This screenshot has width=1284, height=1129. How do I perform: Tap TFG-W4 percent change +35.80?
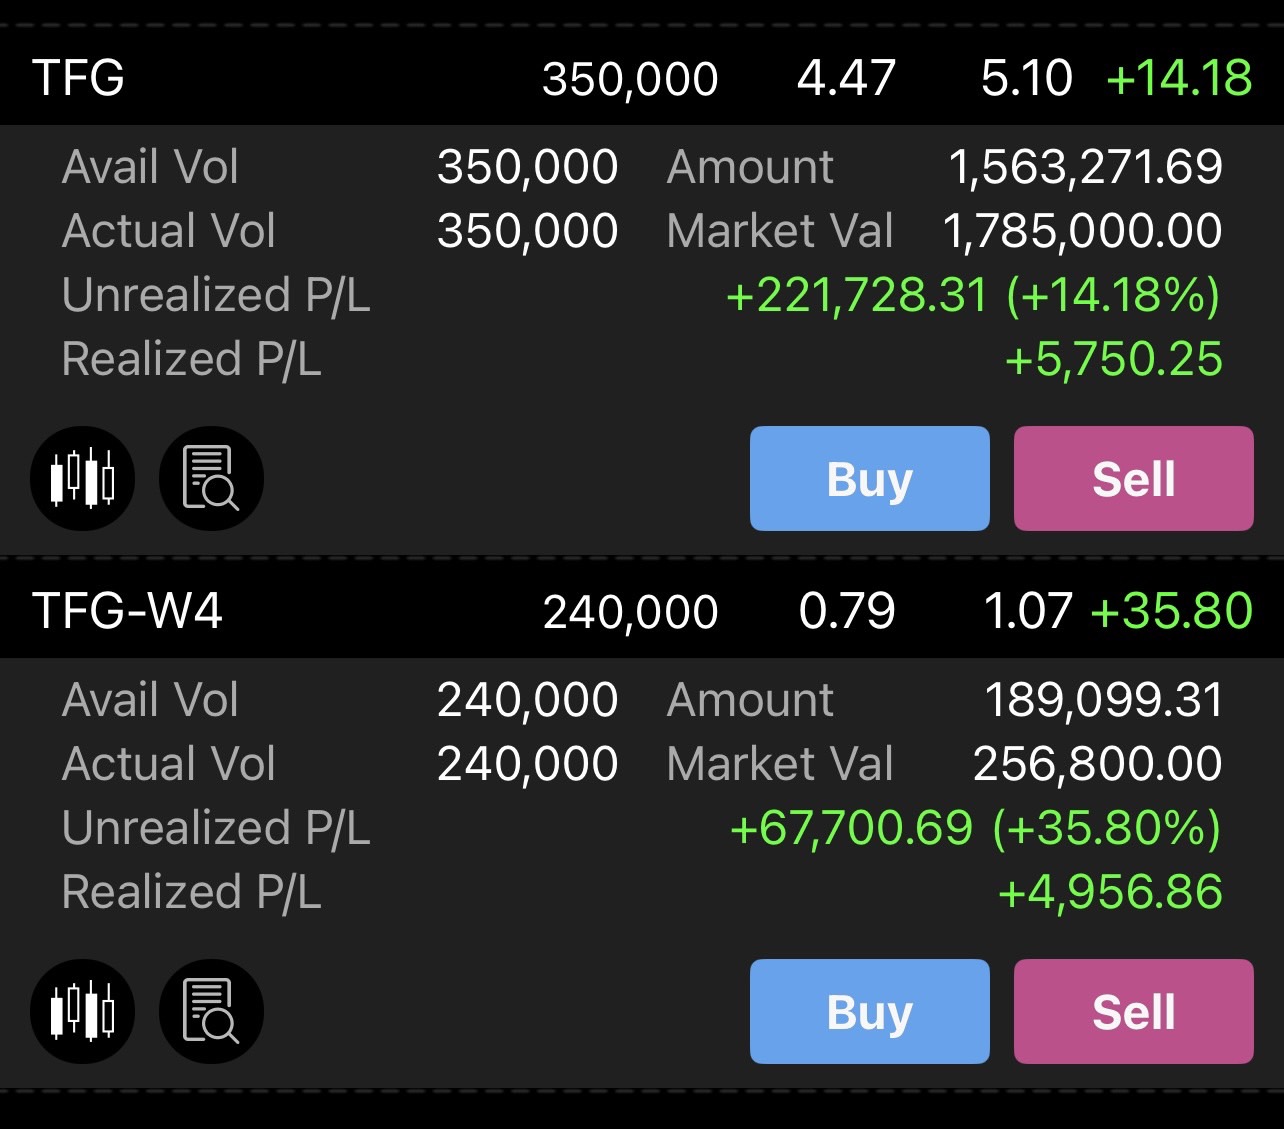point(1171,611)
